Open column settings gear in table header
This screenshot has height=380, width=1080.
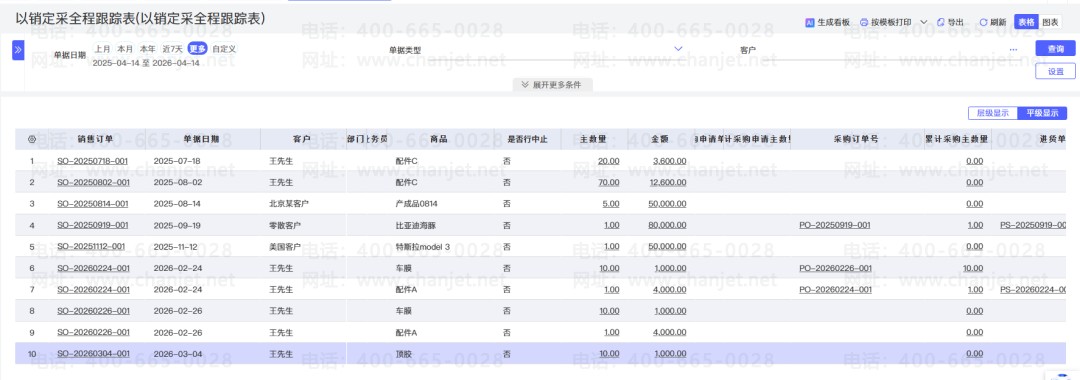tap(32, 139)
